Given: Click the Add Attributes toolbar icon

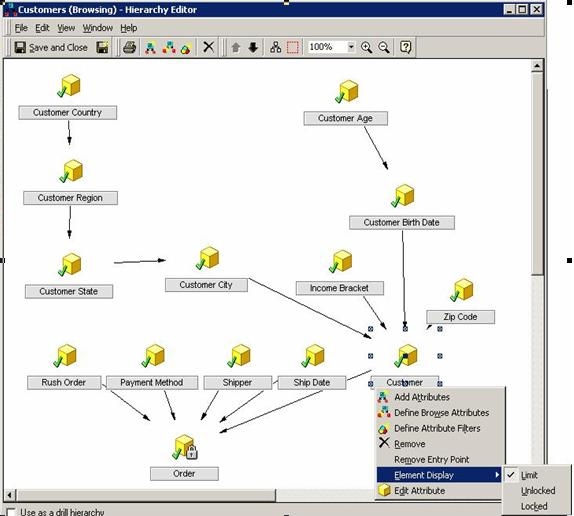Looking at the screenshot, I should [x=150, y=47].
